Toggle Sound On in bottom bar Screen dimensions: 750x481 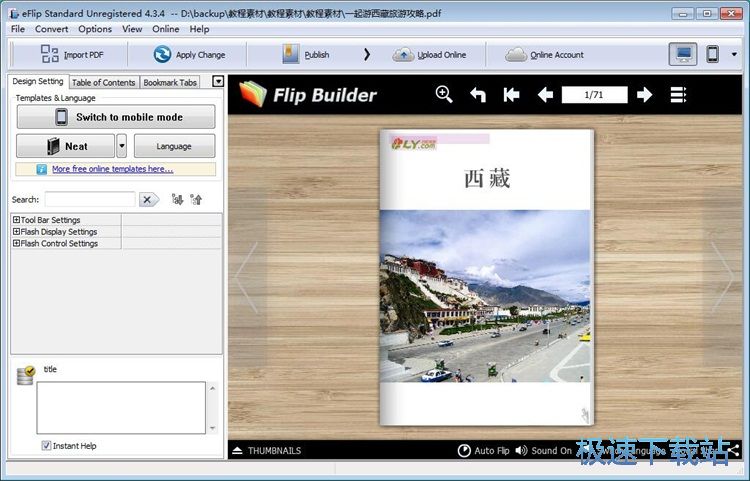coord(544,450)
